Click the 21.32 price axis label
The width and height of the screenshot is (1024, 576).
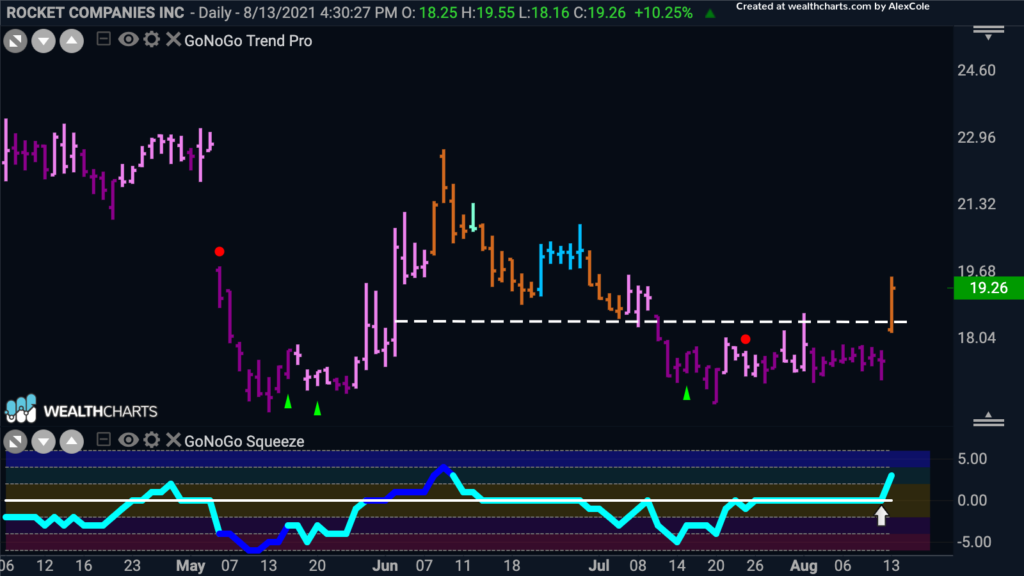coord(976,204)
